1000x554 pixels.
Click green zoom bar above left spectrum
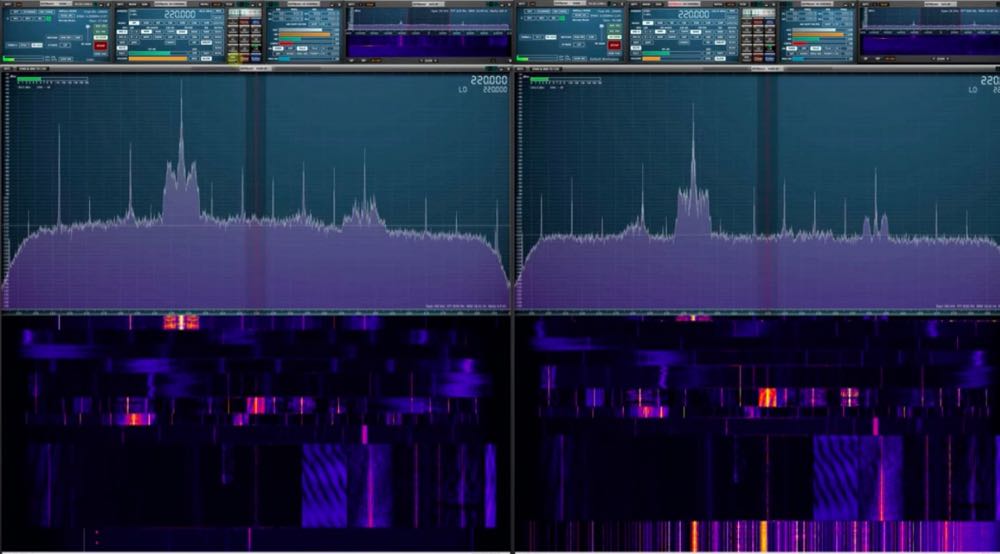pos(29,80)
